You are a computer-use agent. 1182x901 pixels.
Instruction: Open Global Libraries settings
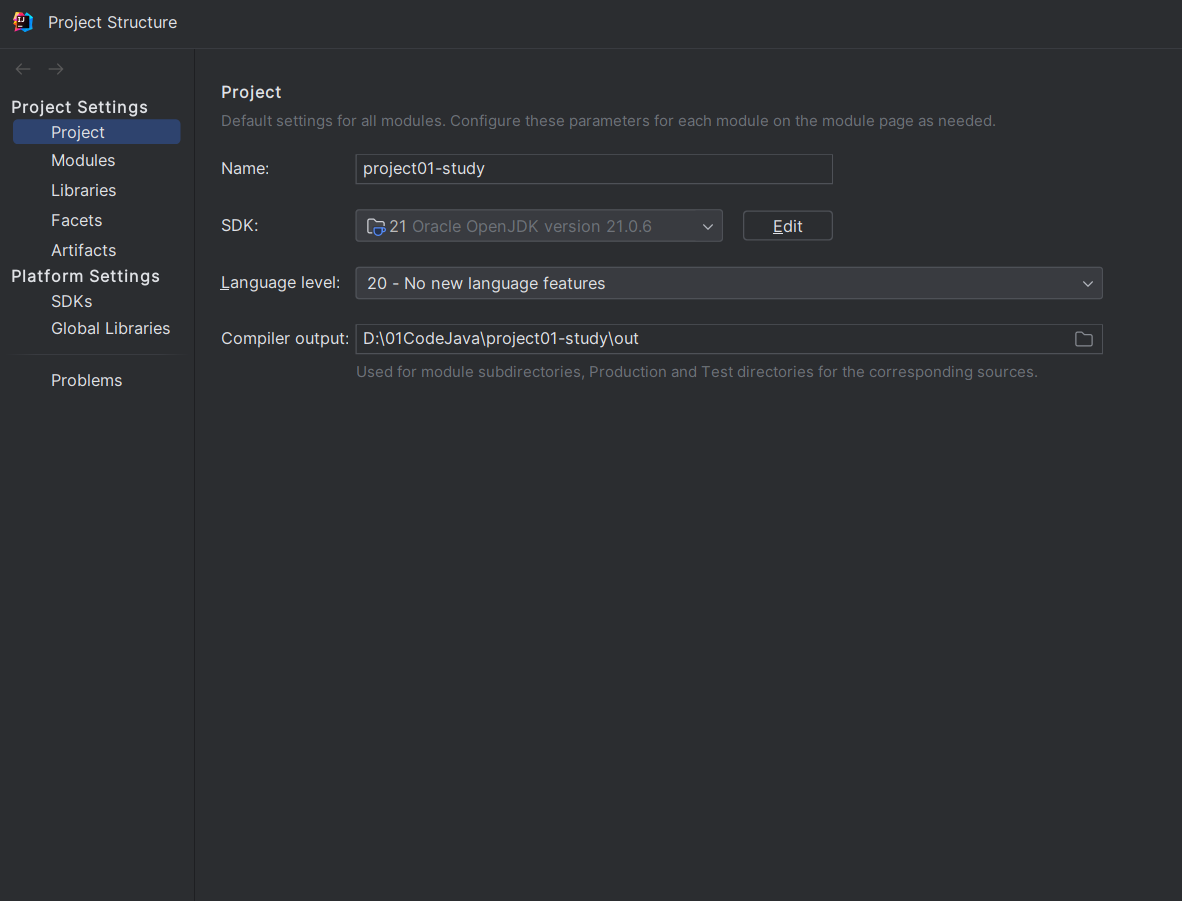111,329
